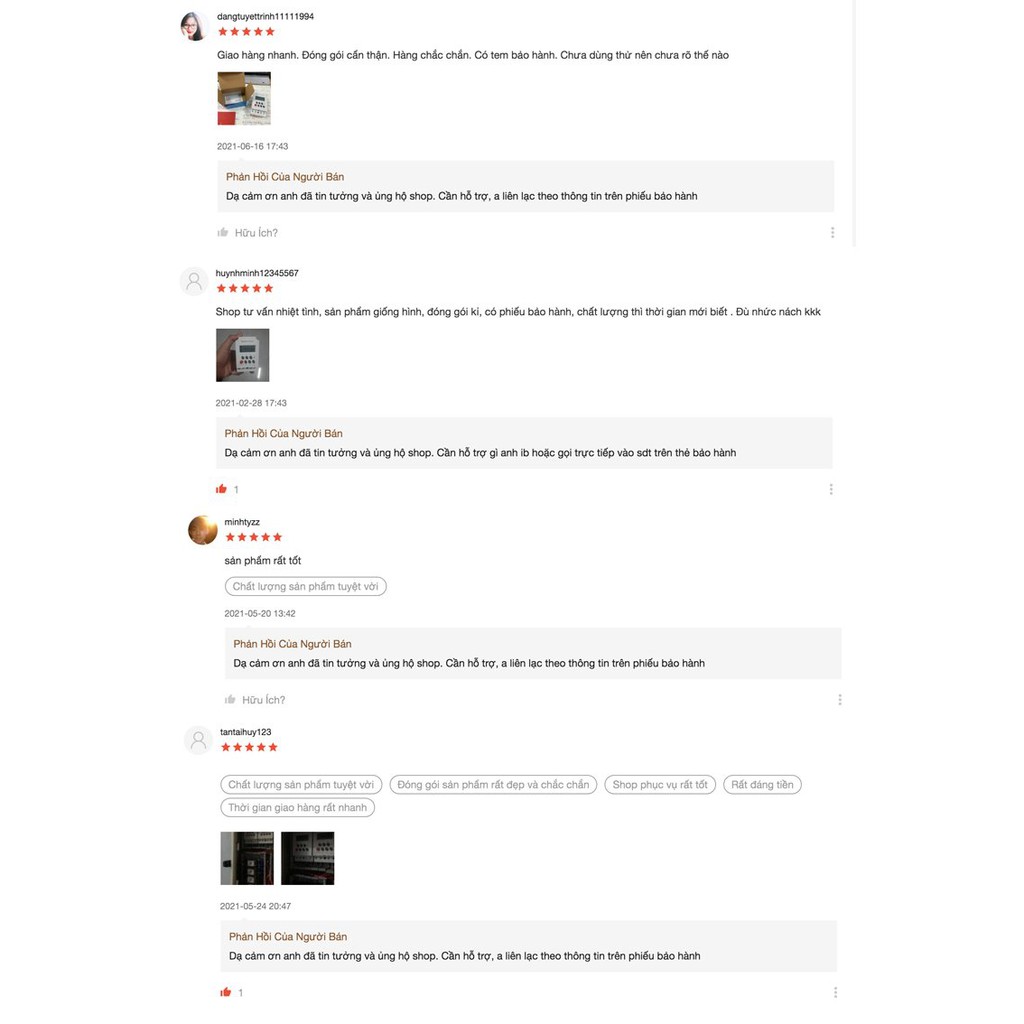This screenshot has height=1024, width=1024.
Task: Toggle like on tantaihuy123 review
Action: (225, 992)
